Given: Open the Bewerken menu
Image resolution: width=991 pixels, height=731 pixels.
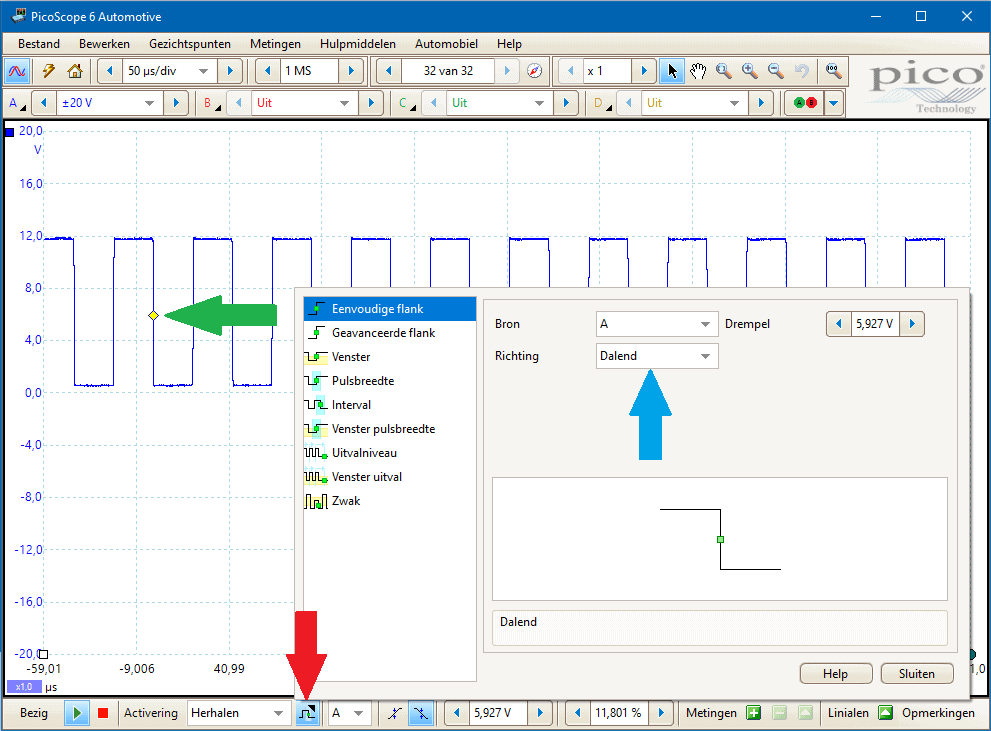Looking at the screenshot, I should point(104,44).
